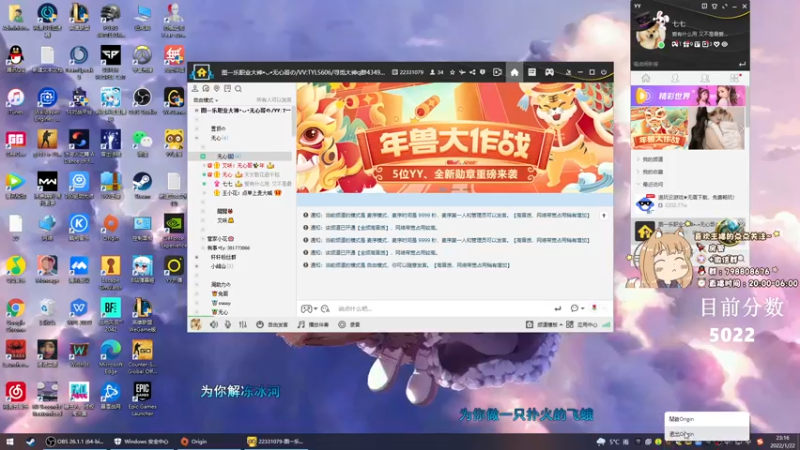The height and width of the screenshot is (450, 800).
Task: Open the OBS Studio desktop icon
Action: (x=142, y=102)
